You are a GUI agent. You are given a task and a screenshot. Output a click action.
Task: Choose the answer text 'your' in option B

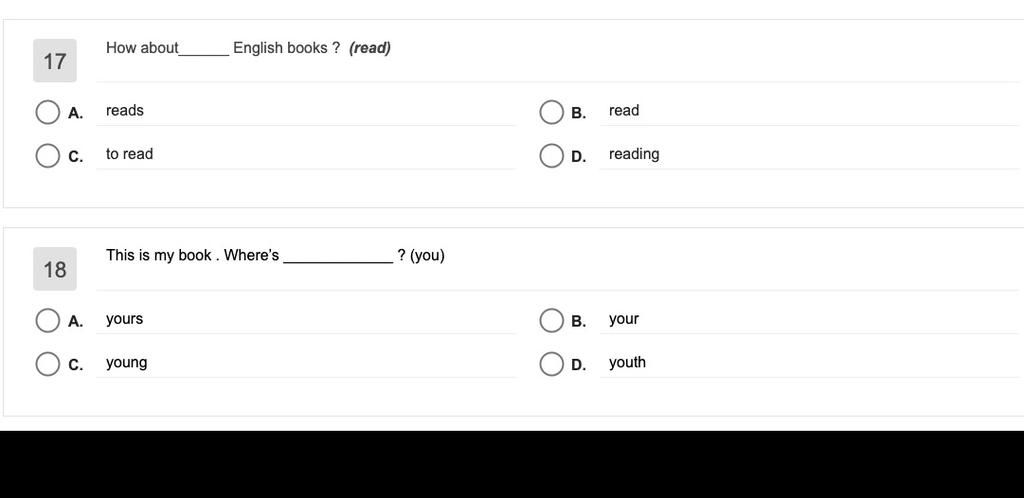coord(624,319)
